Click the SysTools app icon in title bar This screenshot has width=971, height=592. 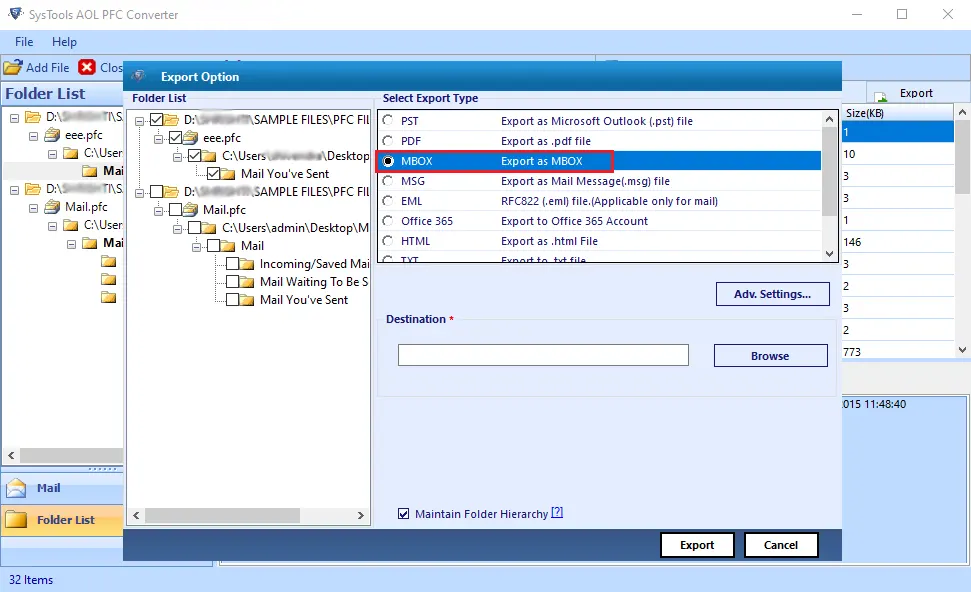15,13
